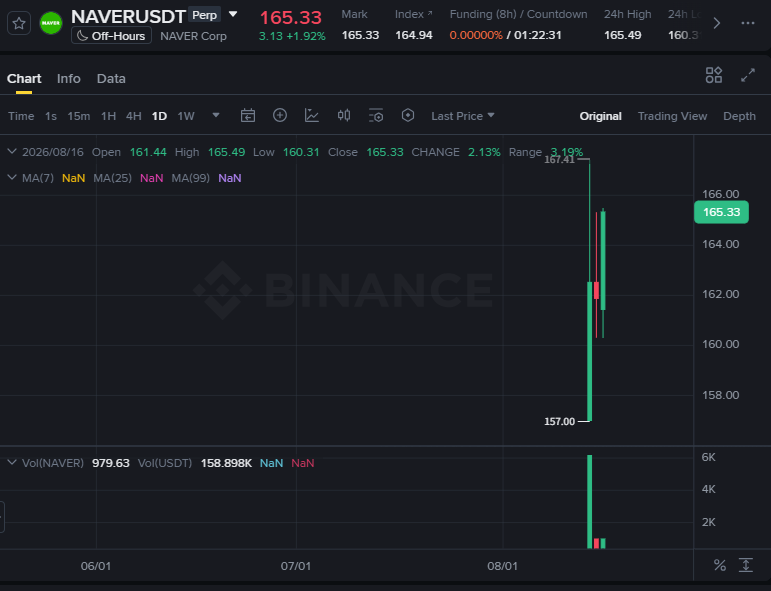Click the NAVER Corp company name
771x591 pixels.
(x=193, y=36)
